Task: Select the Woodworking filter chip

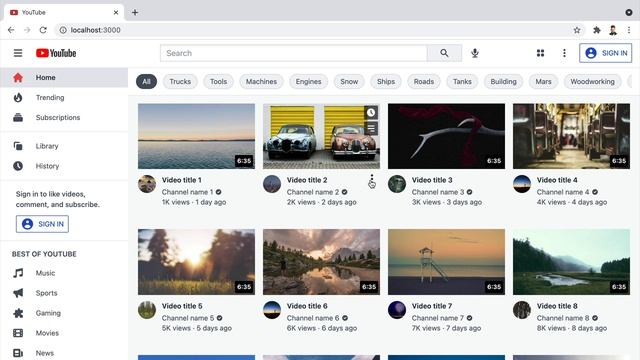Action: click(x=592, y=82)
